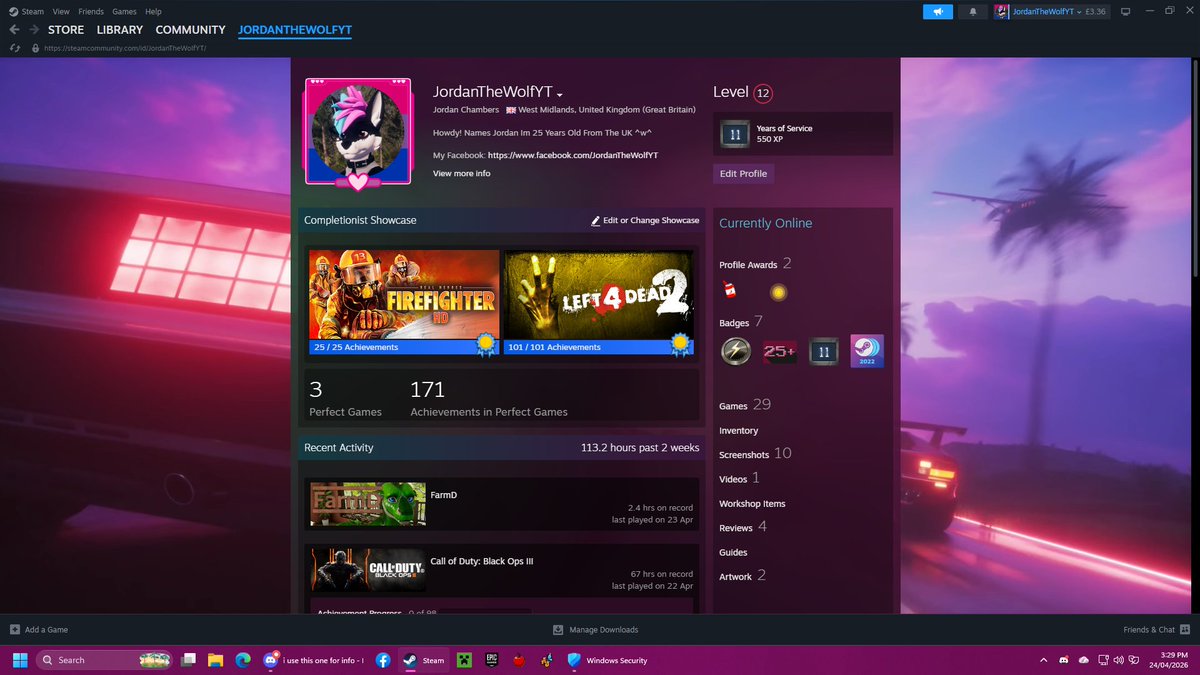1200x675 pixels.
Task: Launch Minecraft from the taskbar
Action: point(464,660)
